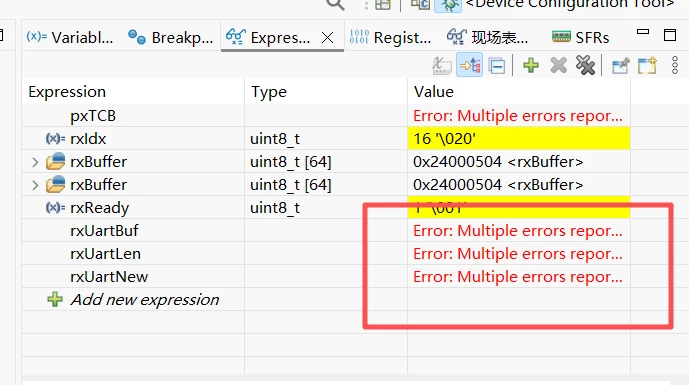The height and width of the screenshot is (385, 689).
Task: Open the Debug perspective bug icon
Action: tap(448, 5)
